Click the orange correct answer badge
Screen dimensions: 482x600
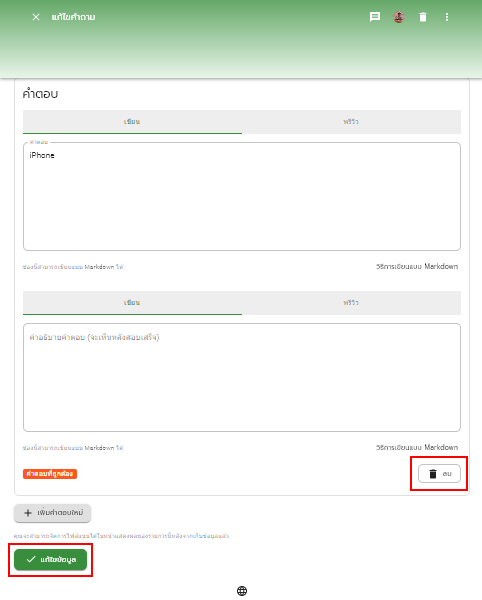(50, 474)
